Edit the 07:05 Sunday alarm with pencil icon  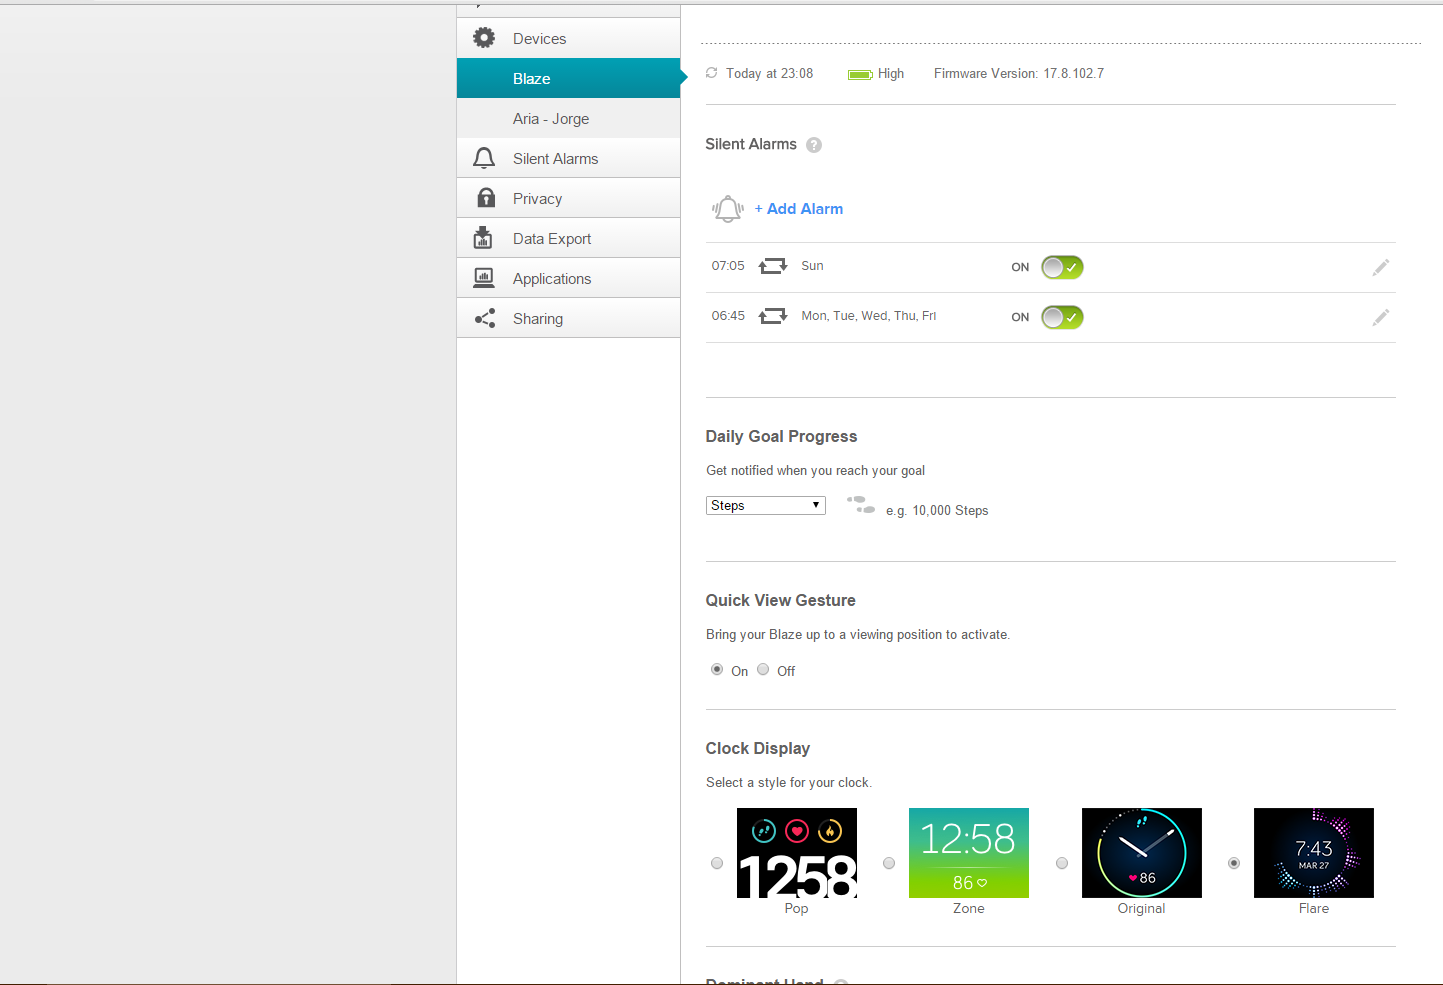click(x=1381, y=267)
